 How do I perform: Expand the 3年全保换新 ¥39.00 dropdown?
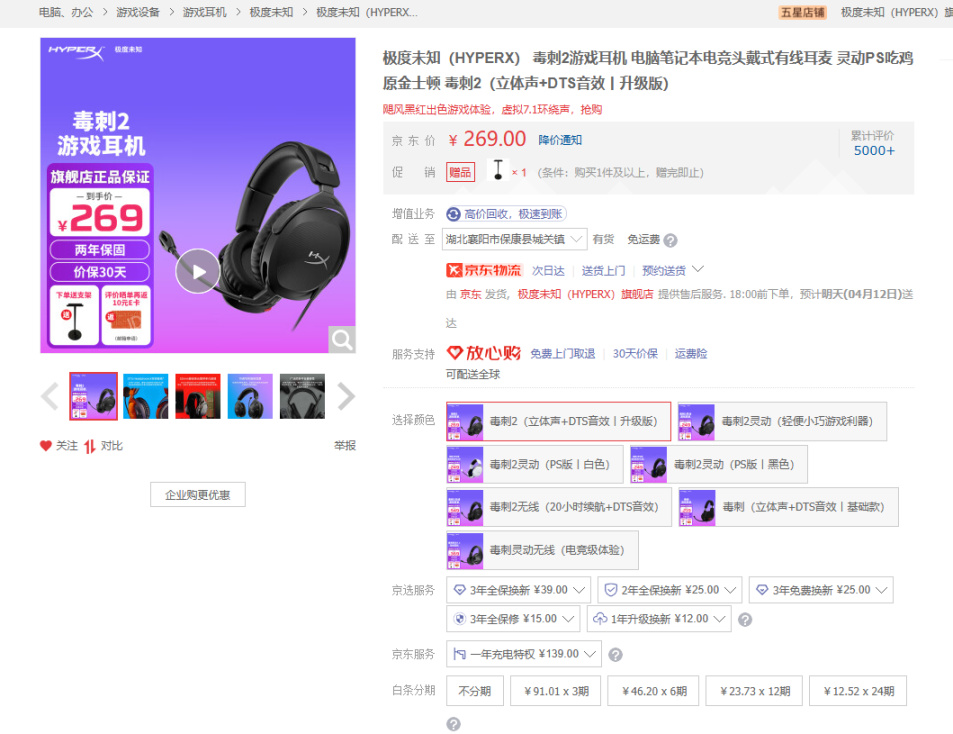518,589
